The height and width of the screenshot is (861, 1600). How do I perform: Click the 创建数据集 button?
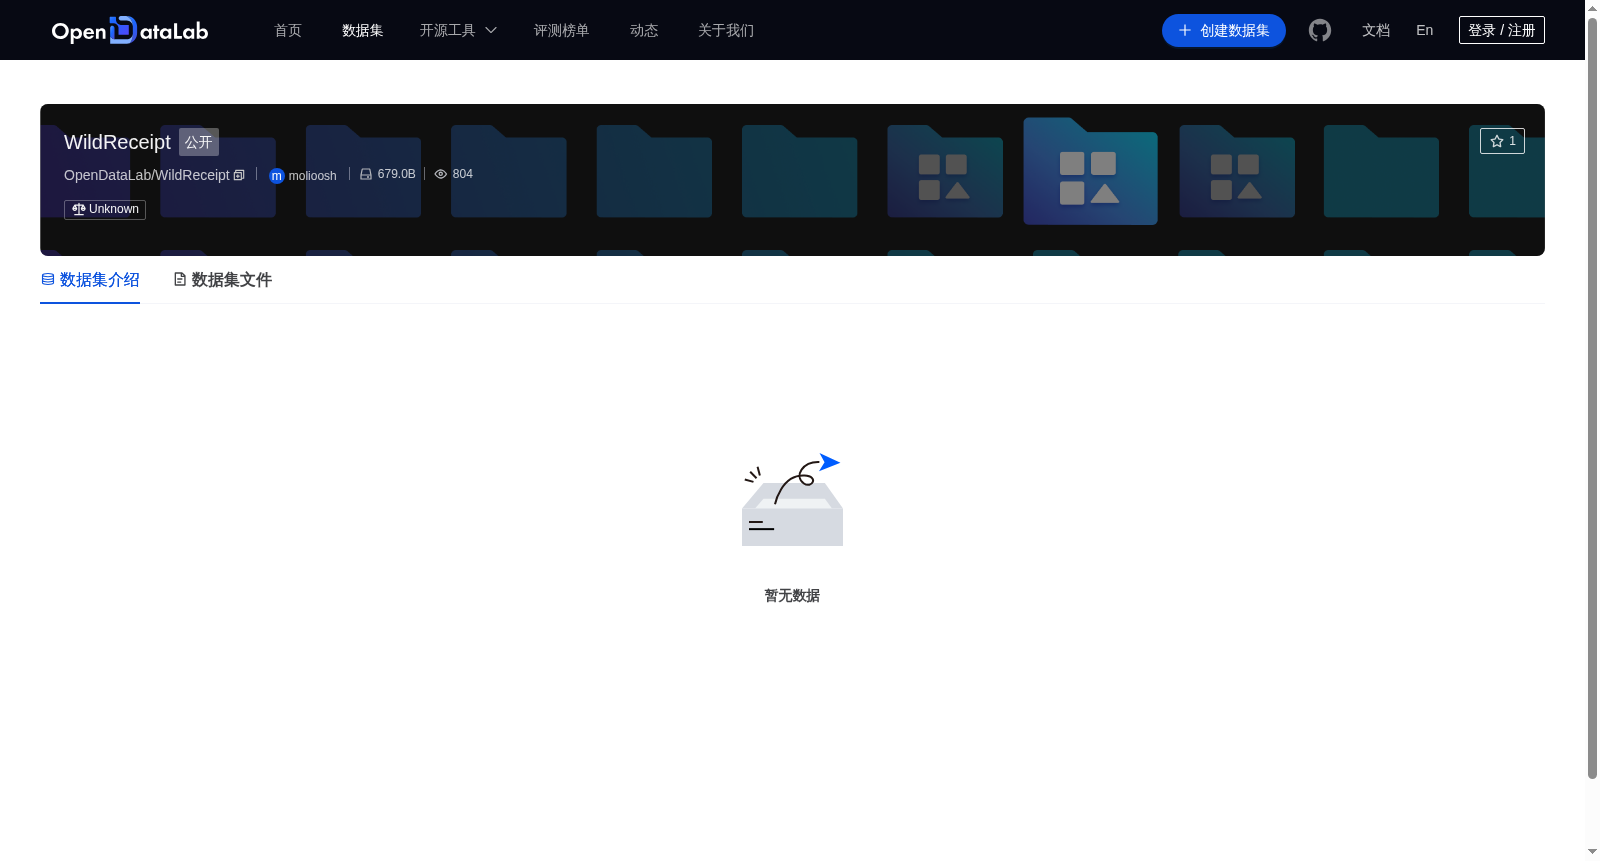tap(1224, 30)
